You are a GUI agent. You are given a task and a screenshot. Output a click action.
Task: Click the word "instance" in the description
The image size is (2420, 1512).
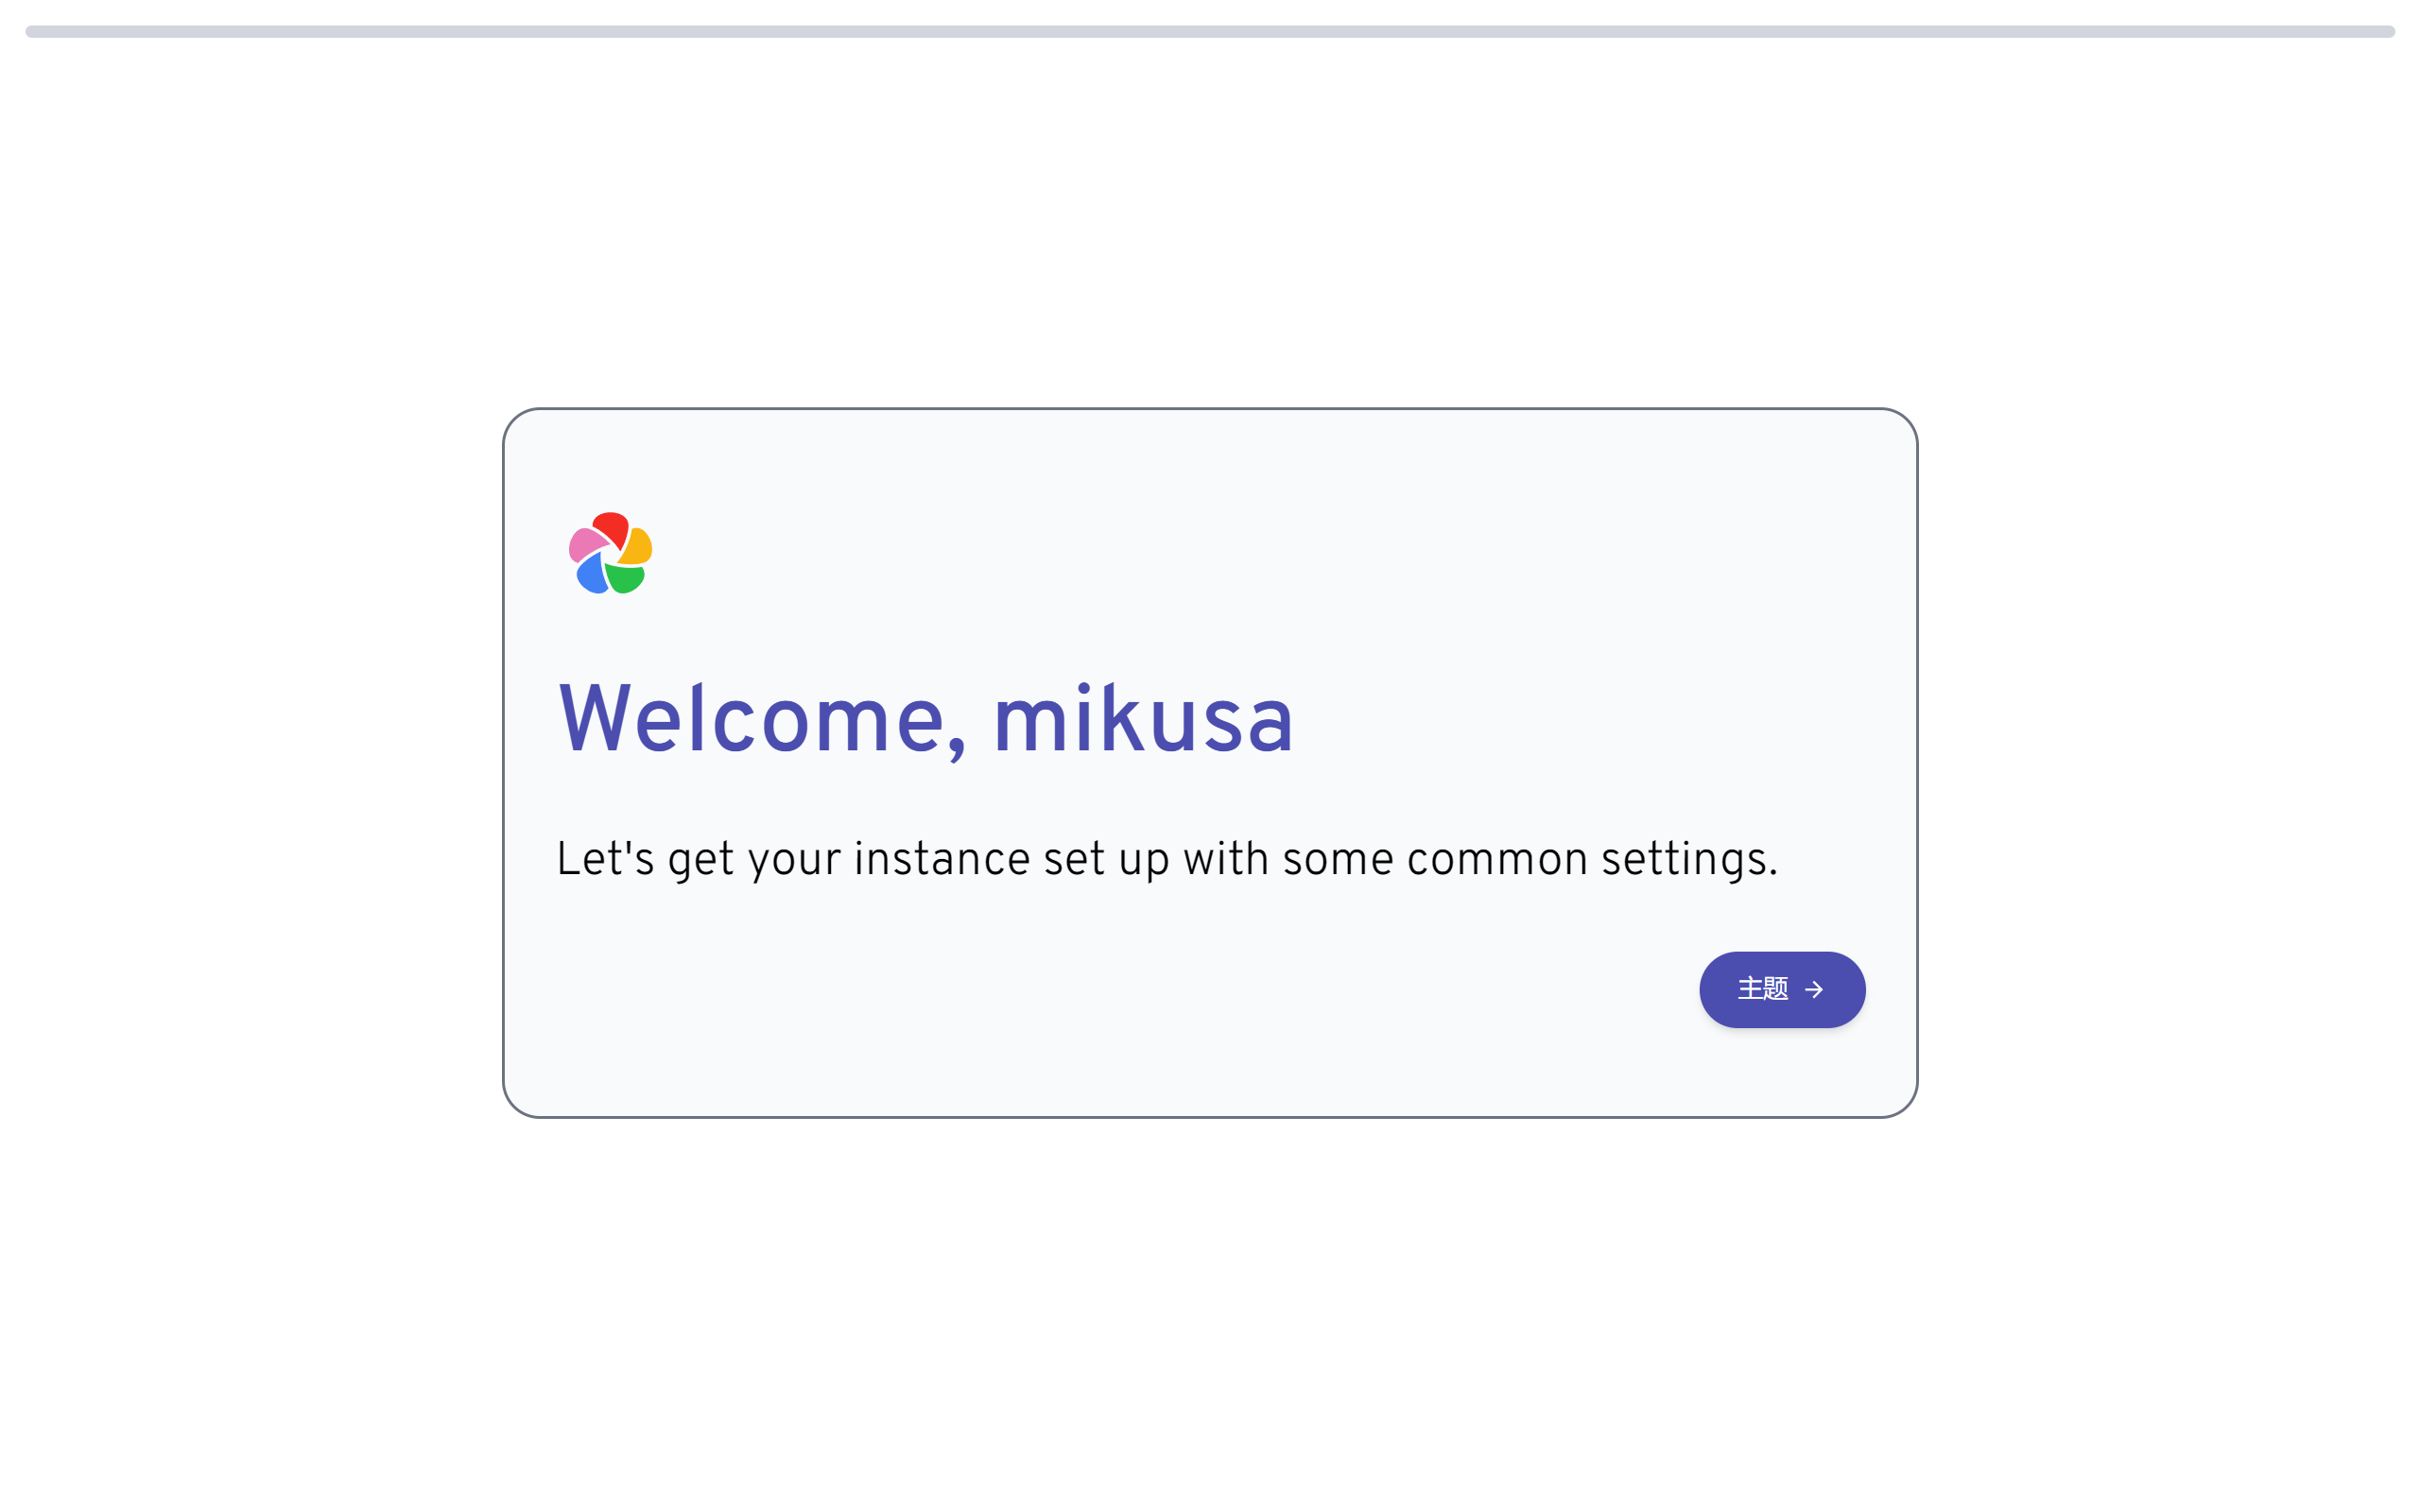pos(941,860)
